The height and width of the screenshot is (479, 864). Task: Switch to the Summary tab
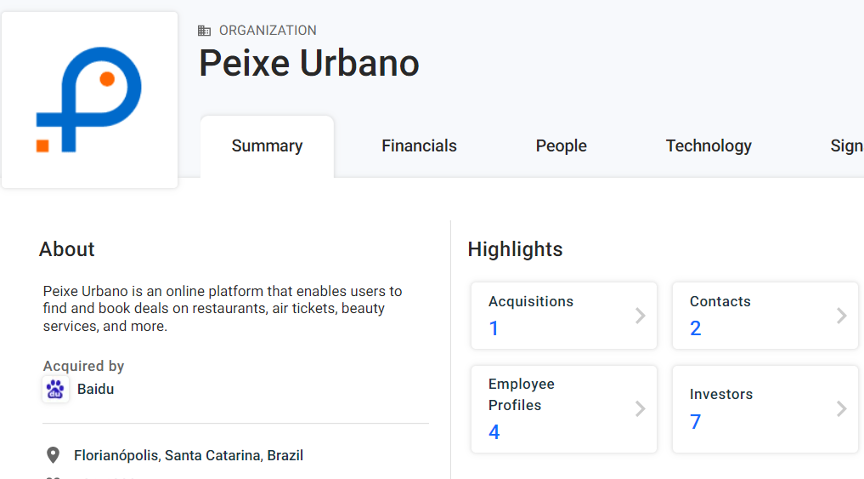267,146
